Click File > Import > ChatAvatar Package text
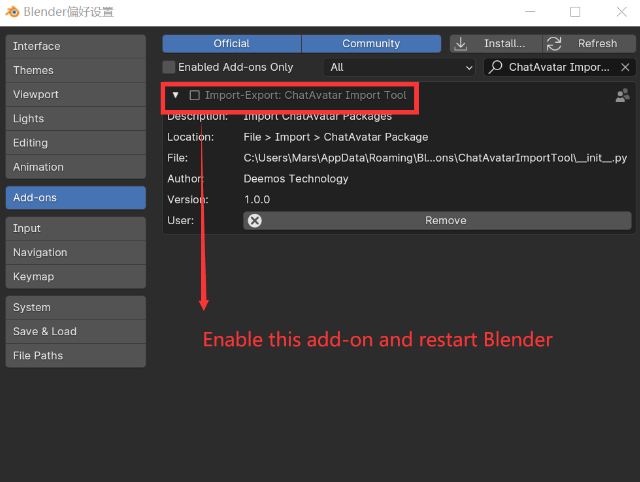640x482 pixels. 336,137
